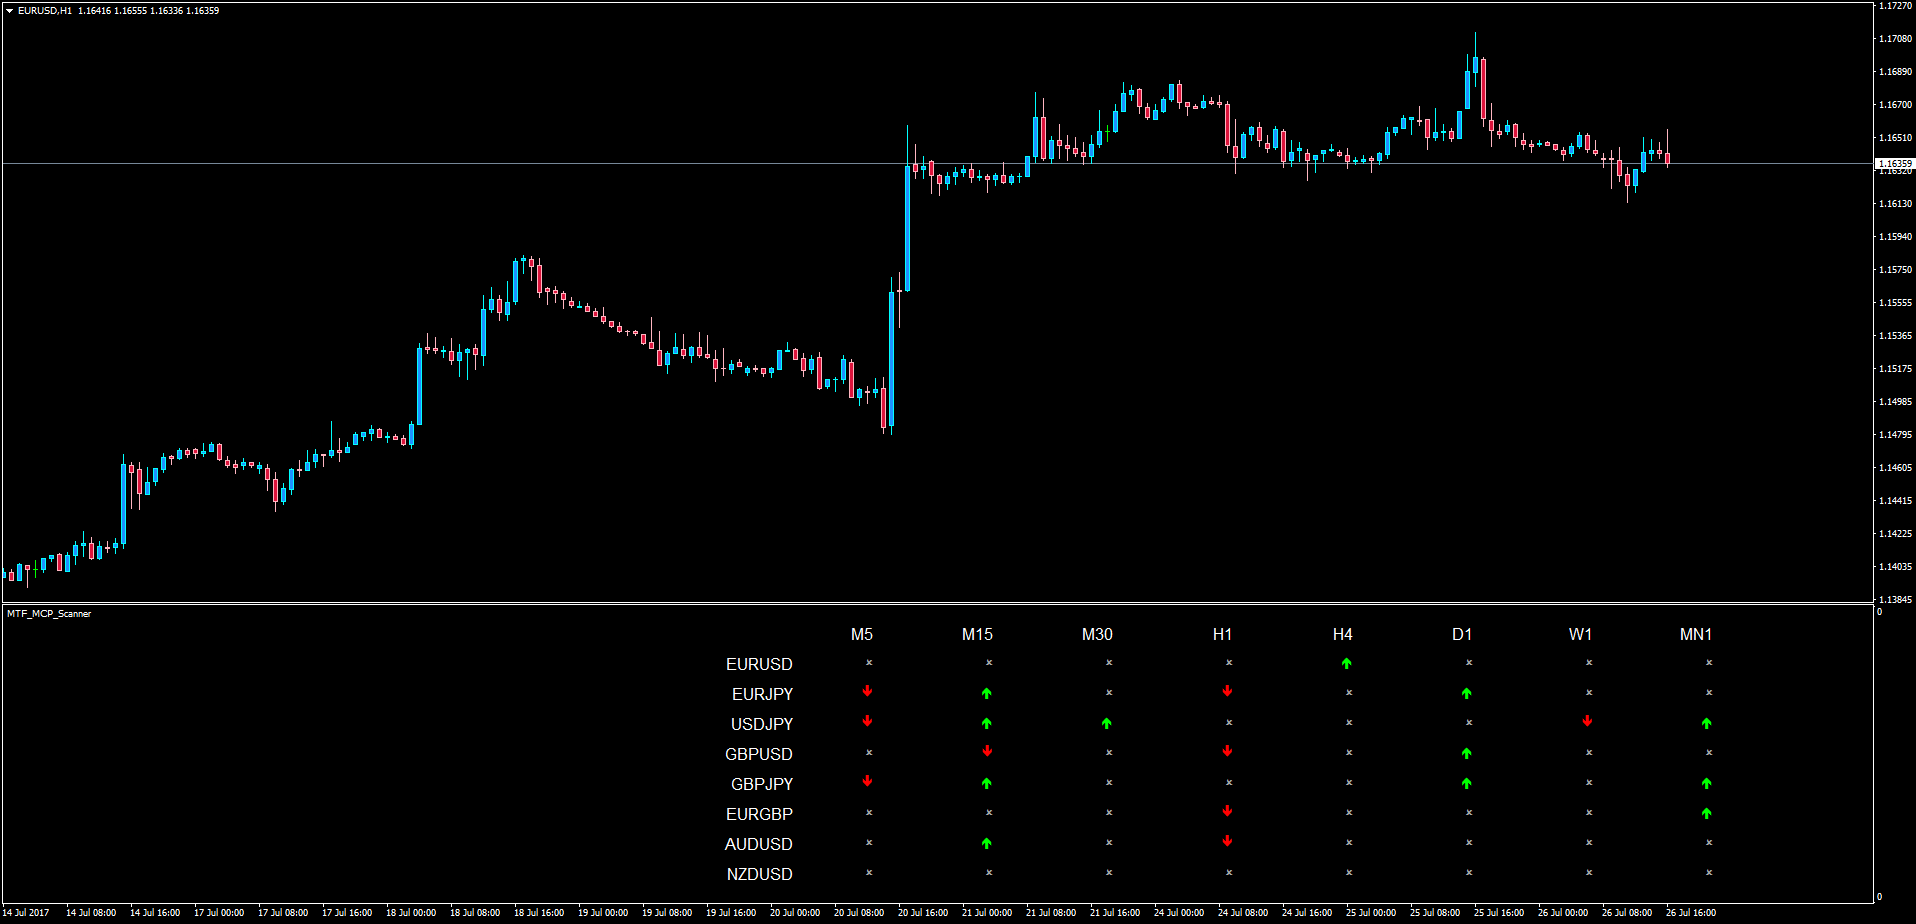Click the red W1 down arrow for USDJPY
The image size is (1916, 924).
click(1587, 721)
